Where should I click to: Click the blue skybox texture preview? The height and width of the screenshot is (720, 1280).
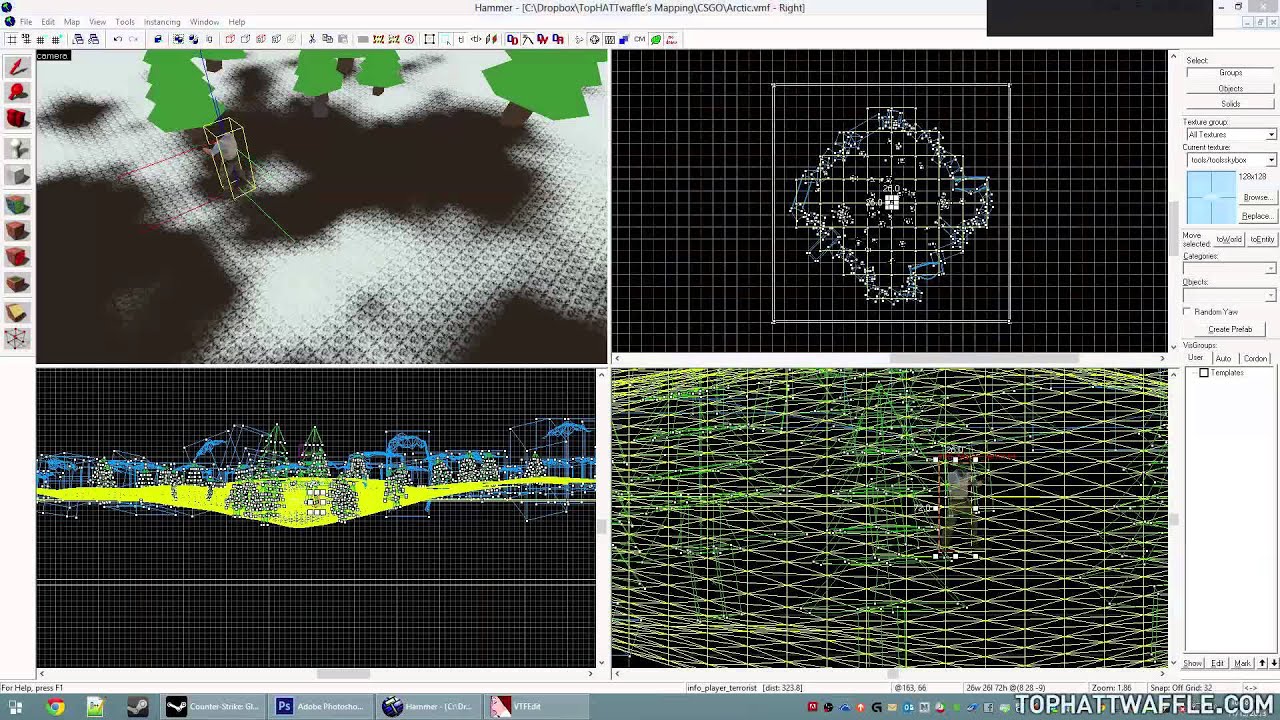click(1211, 197)
